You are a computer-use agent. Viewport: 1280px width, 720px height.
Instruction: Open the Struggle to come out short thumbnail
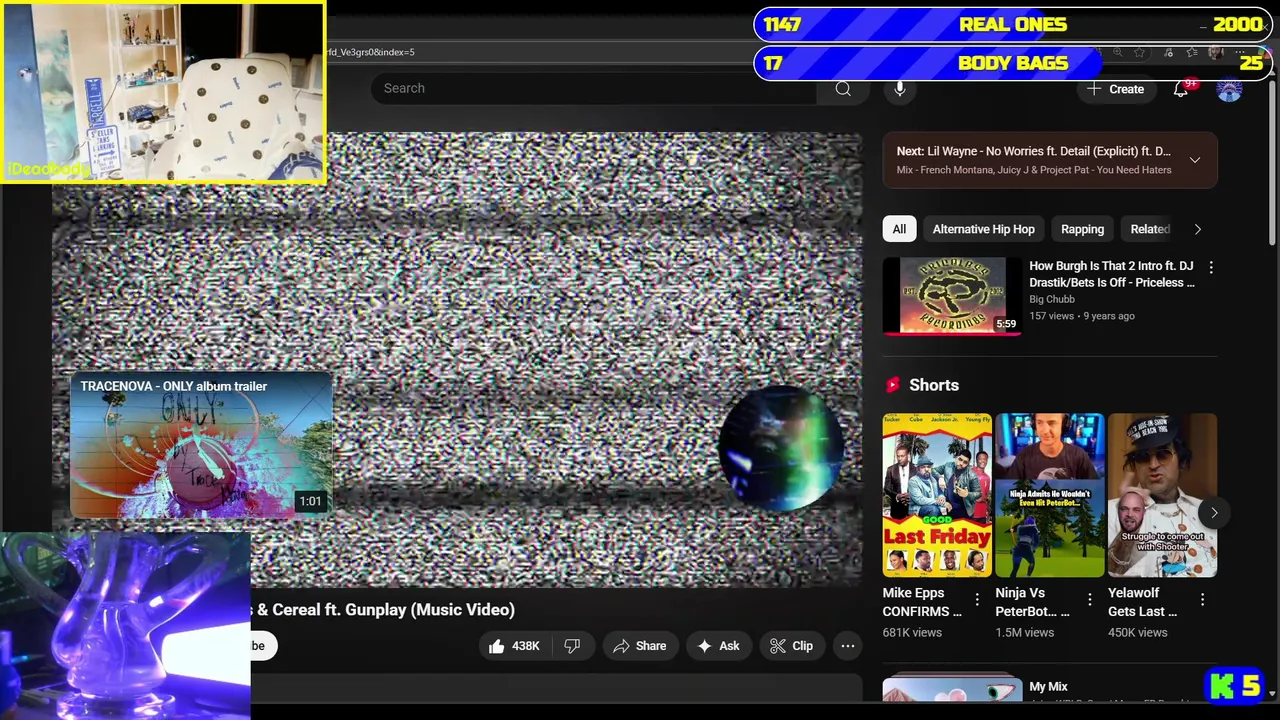(x=1162, y=495)
